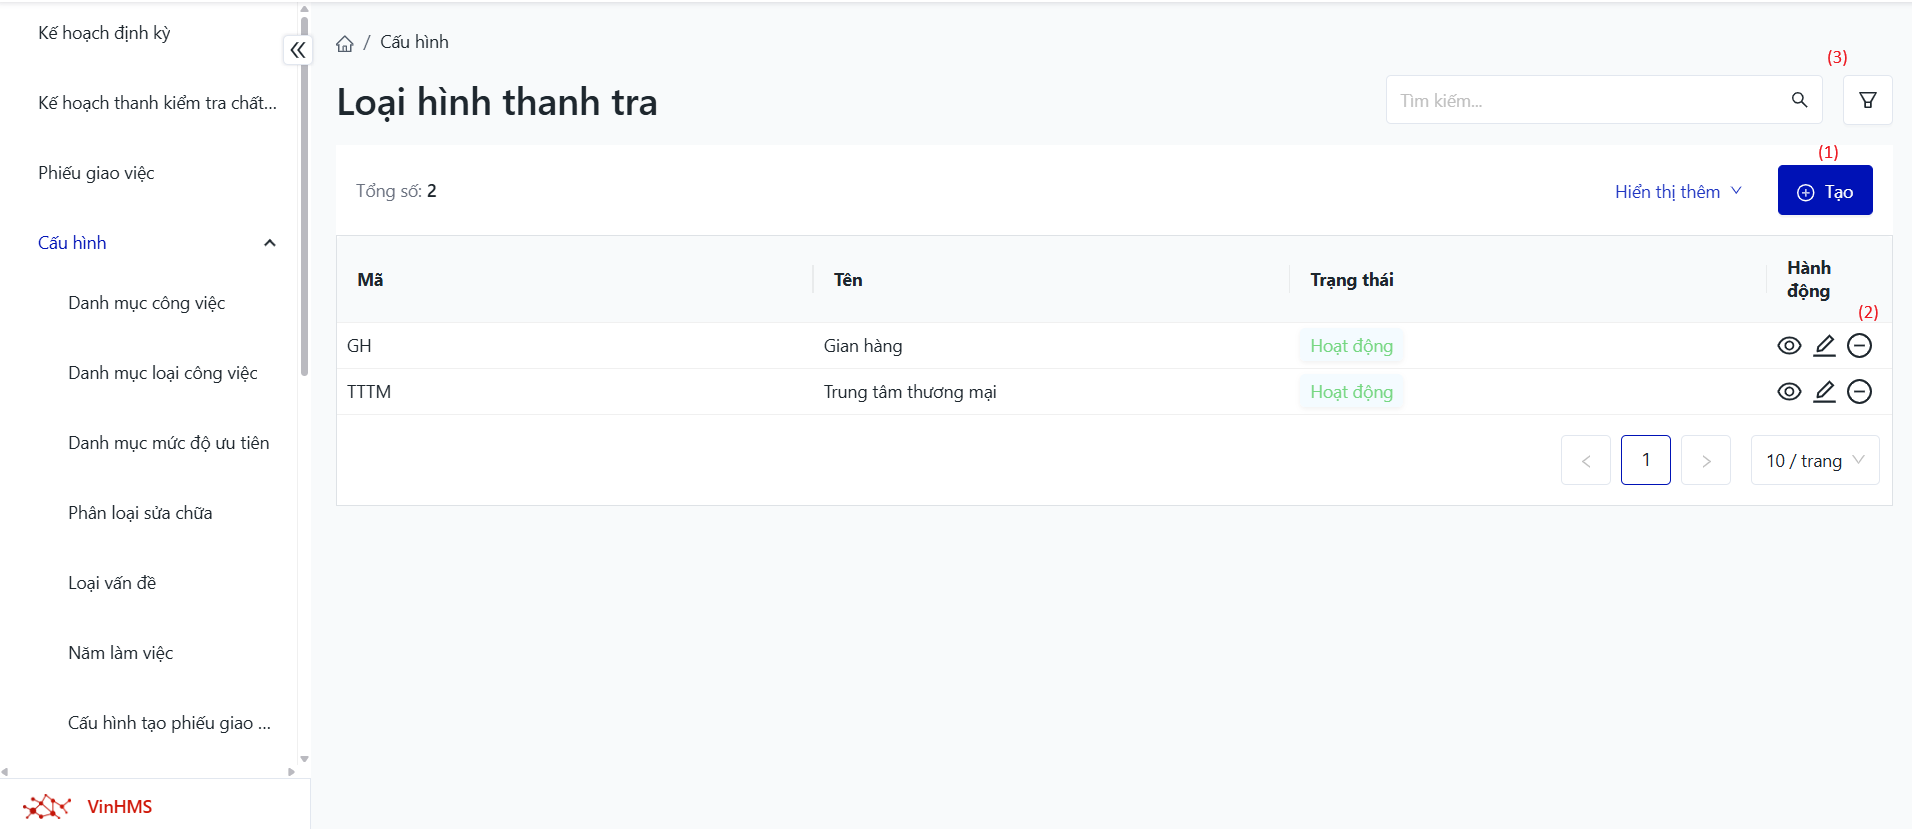Select Phân loại sửa chữa menu item

tap(140, 513)
